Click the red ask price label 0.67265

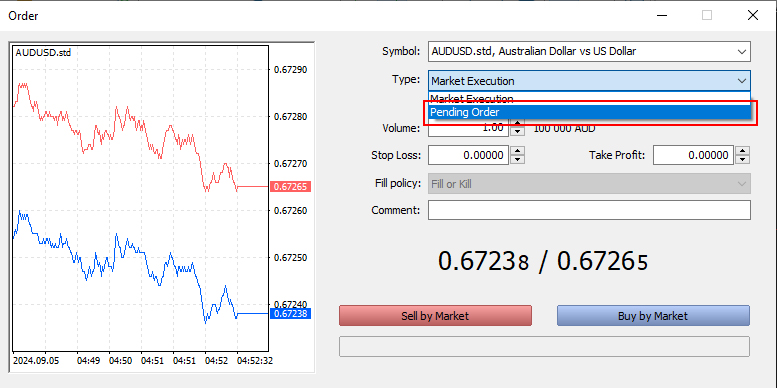290,187
